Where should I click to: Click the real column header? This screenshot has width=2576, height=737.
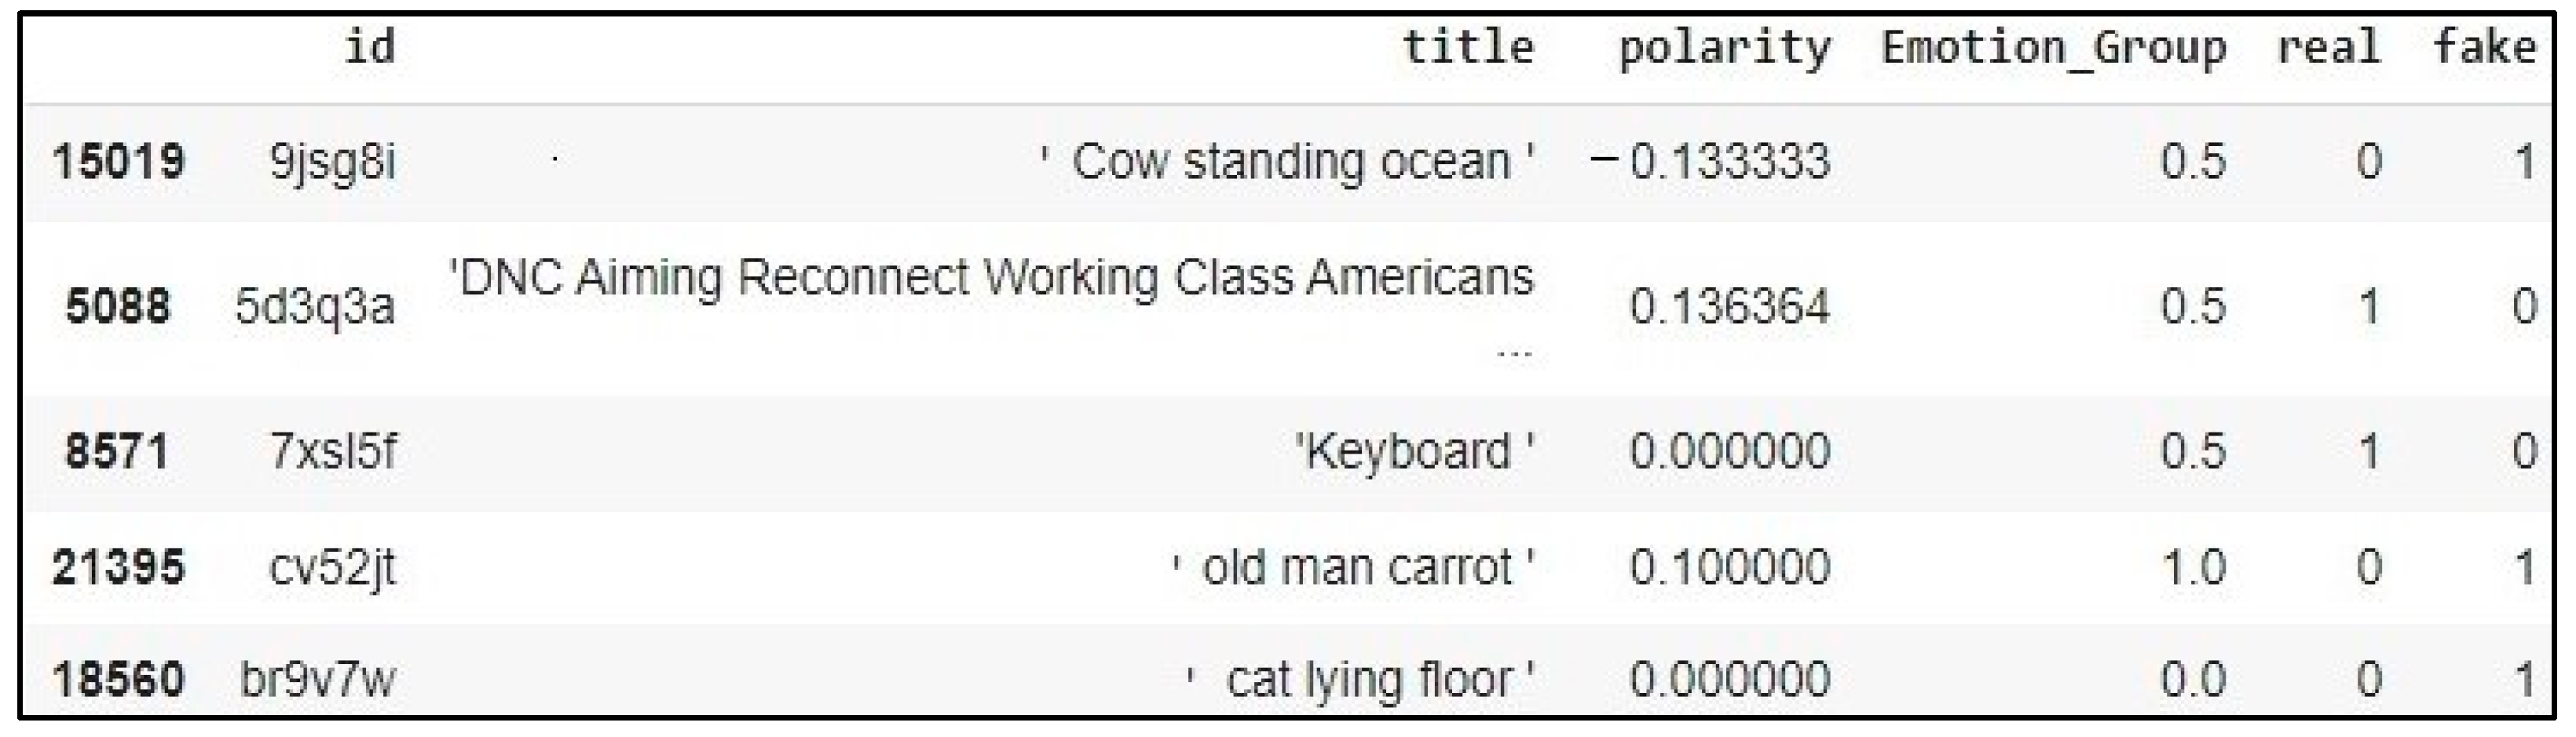click(2328, 47)
